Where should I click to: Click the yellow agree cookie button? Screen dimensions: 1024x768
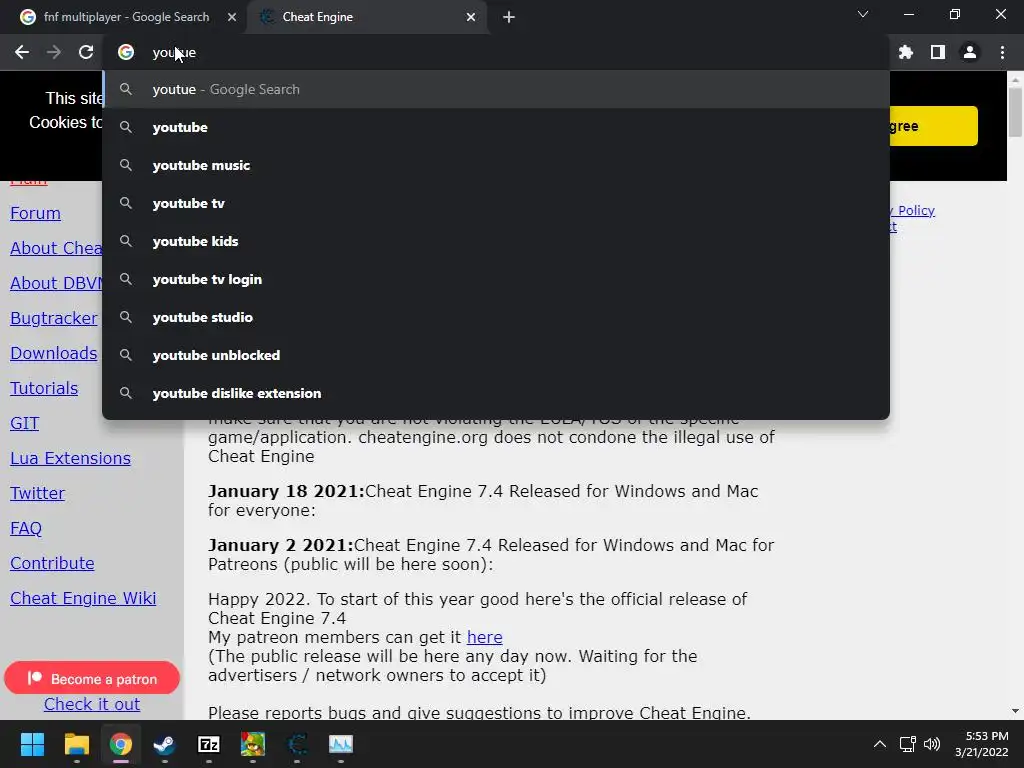[x=933, y=126]
